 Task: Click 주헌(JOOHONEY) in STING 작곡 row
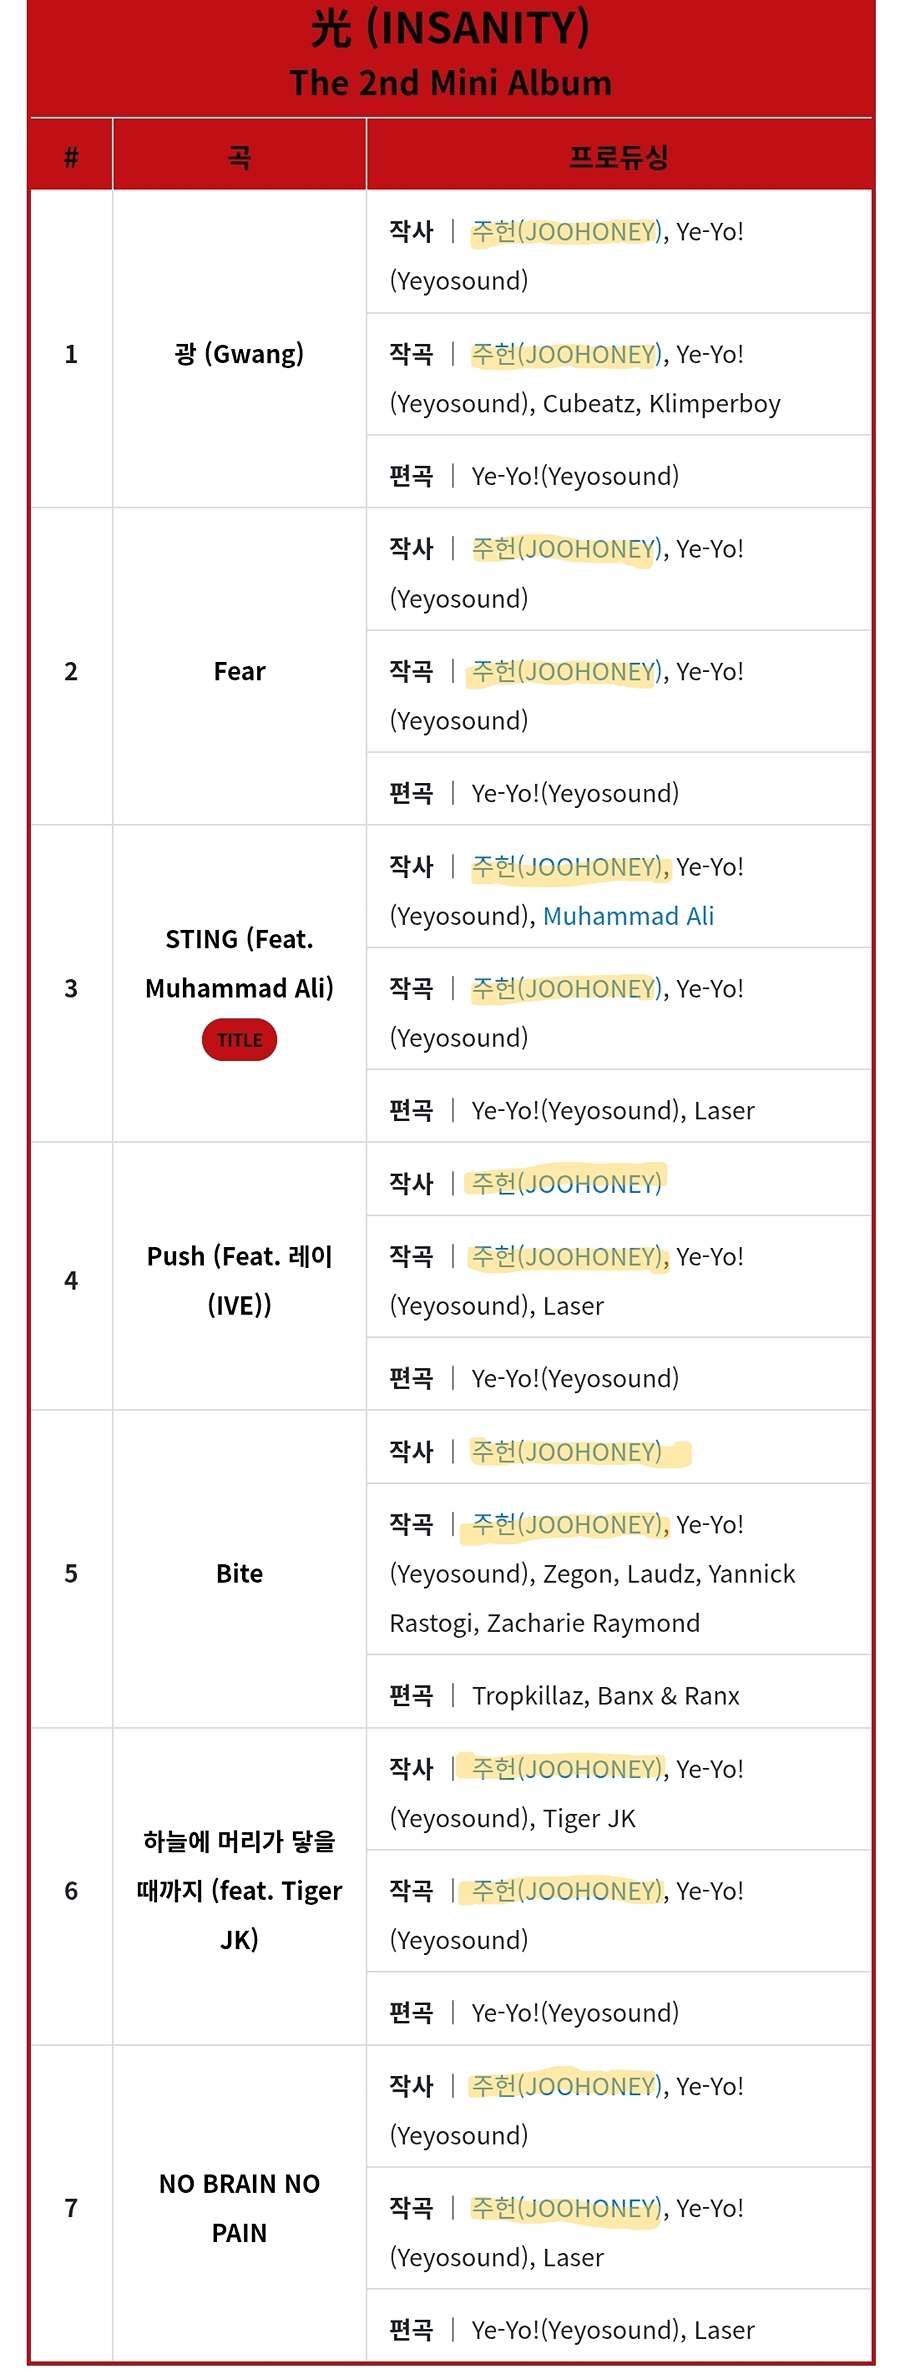pyautogui.click(x=566, y=989)
